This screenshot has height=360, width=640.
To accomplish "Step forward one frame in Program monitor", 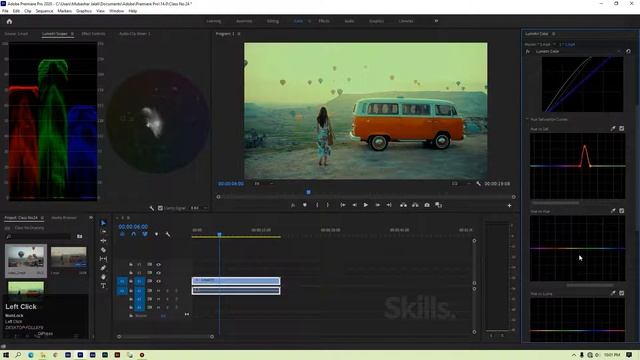I will [x=378, y=205].
